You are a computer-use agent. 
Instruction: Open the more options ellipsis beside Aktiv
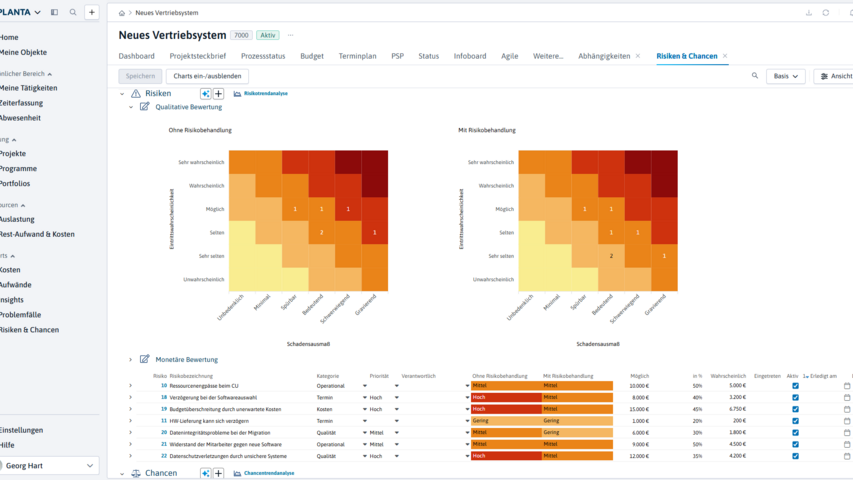[290, 35]
